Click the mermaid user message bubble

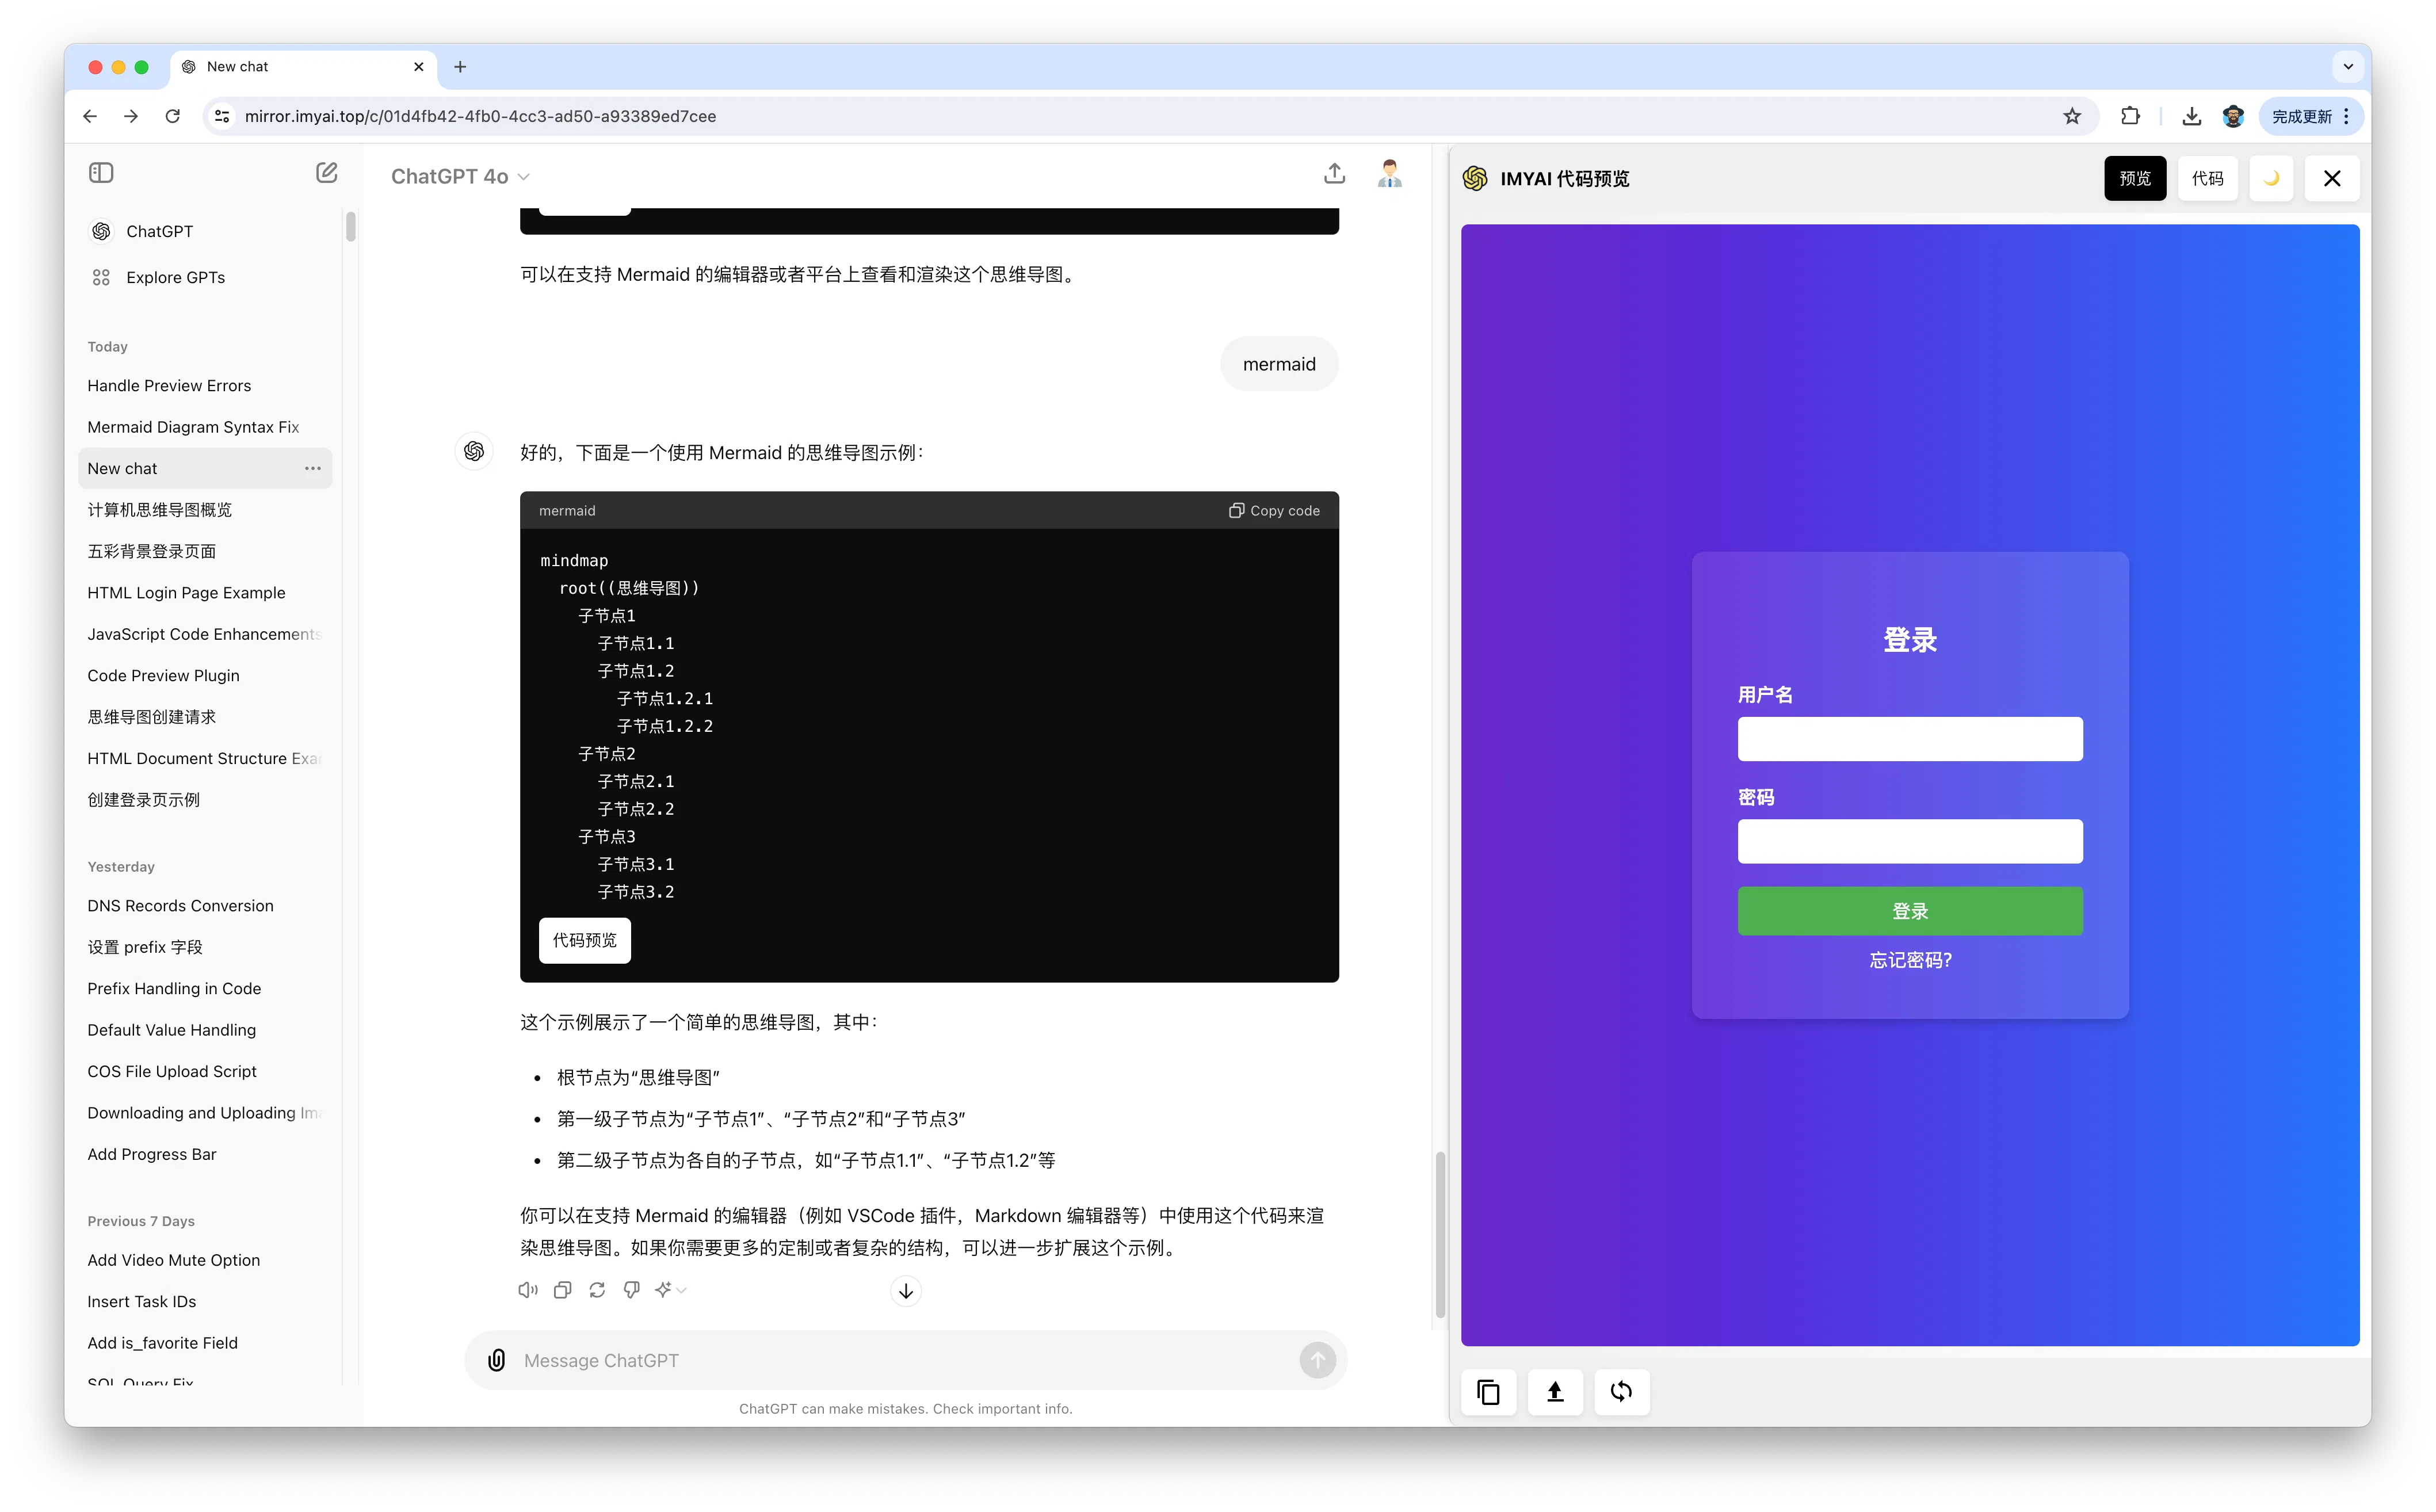[1279, 364]
